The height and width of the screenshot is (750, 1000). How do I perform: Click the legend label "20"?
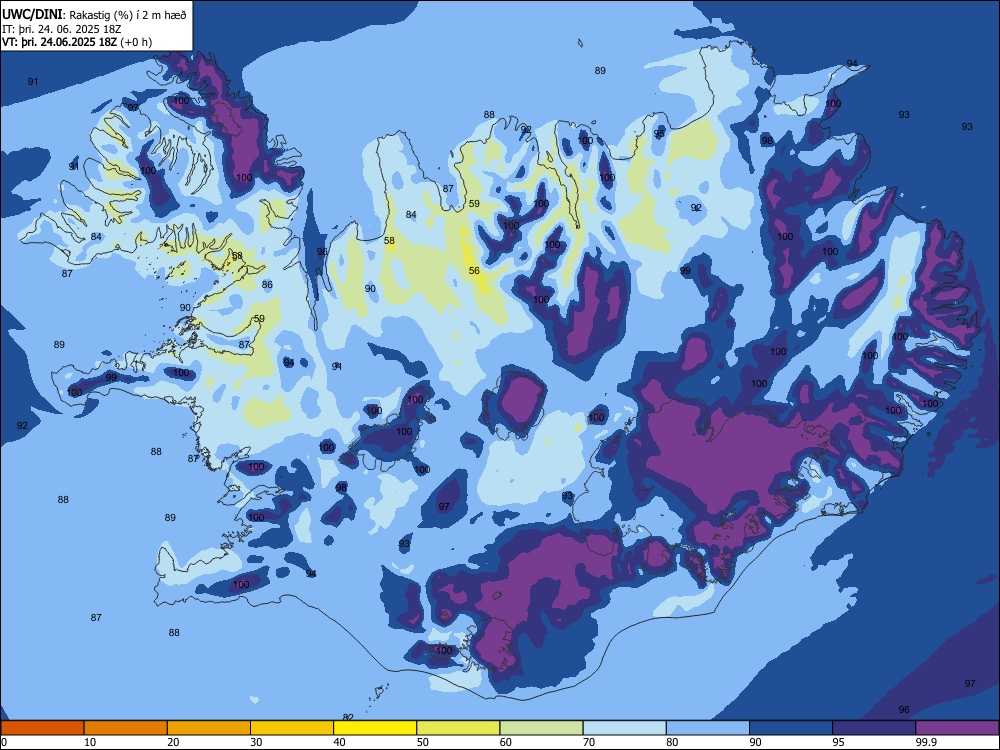pos(173,742)
